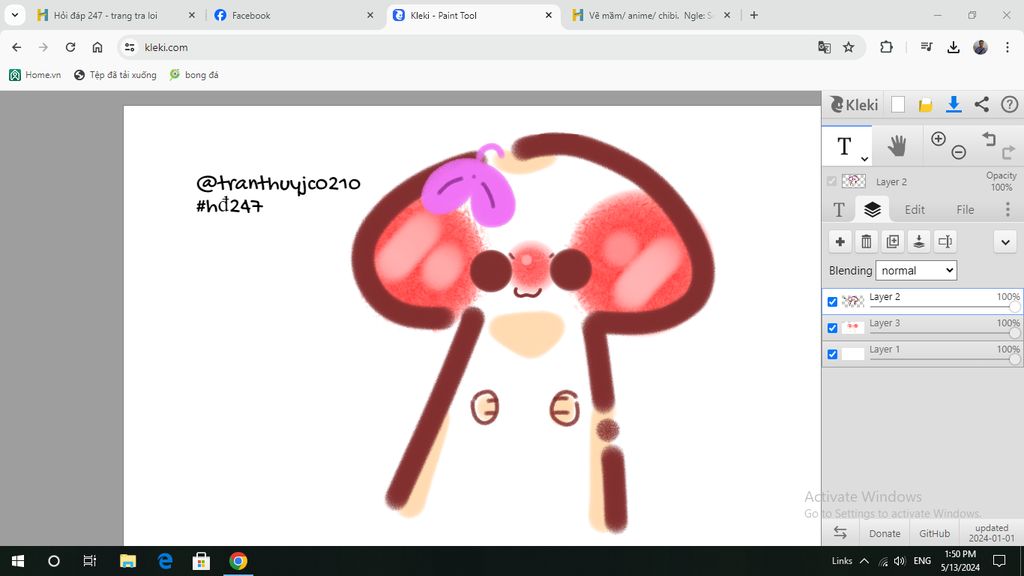Click the Layer 2 name label

[x=884, y=296]
